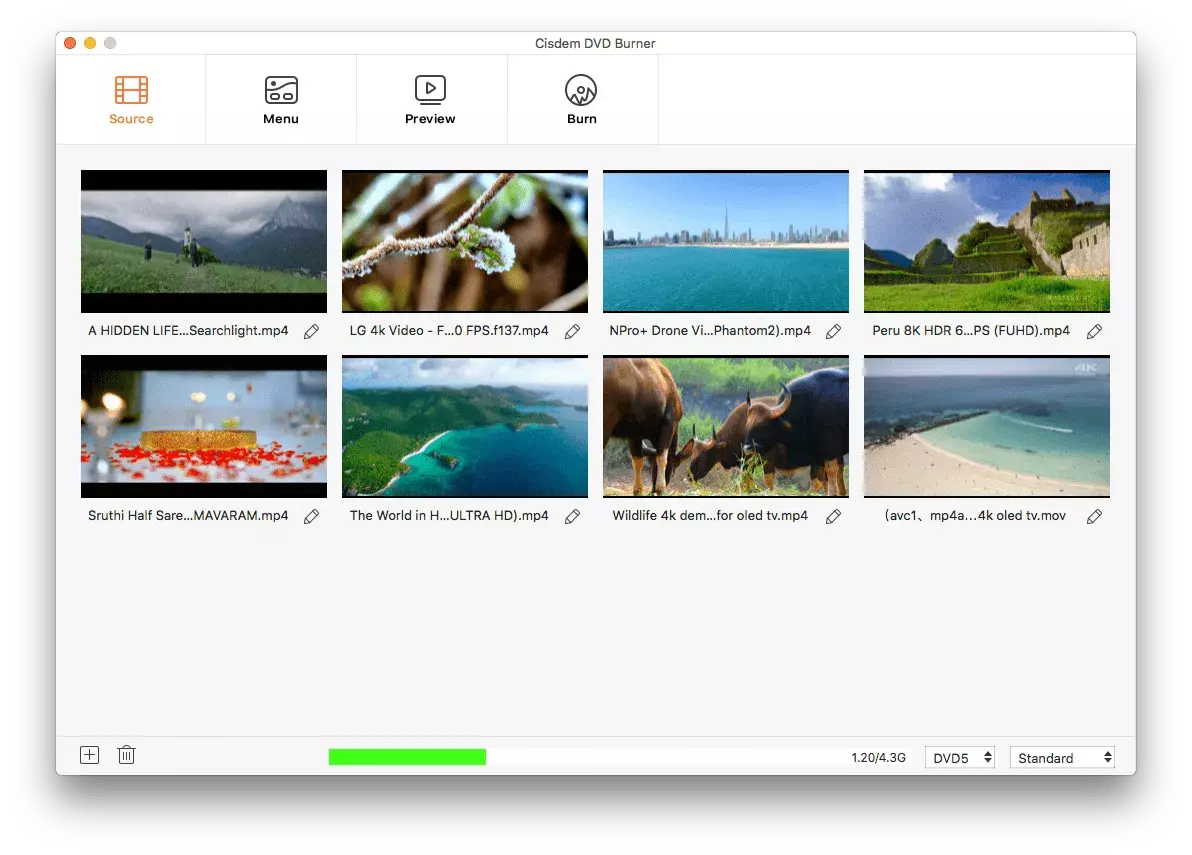
Task: Select the Dubai skyline drone video thumbnail
Action: [725, 242]
